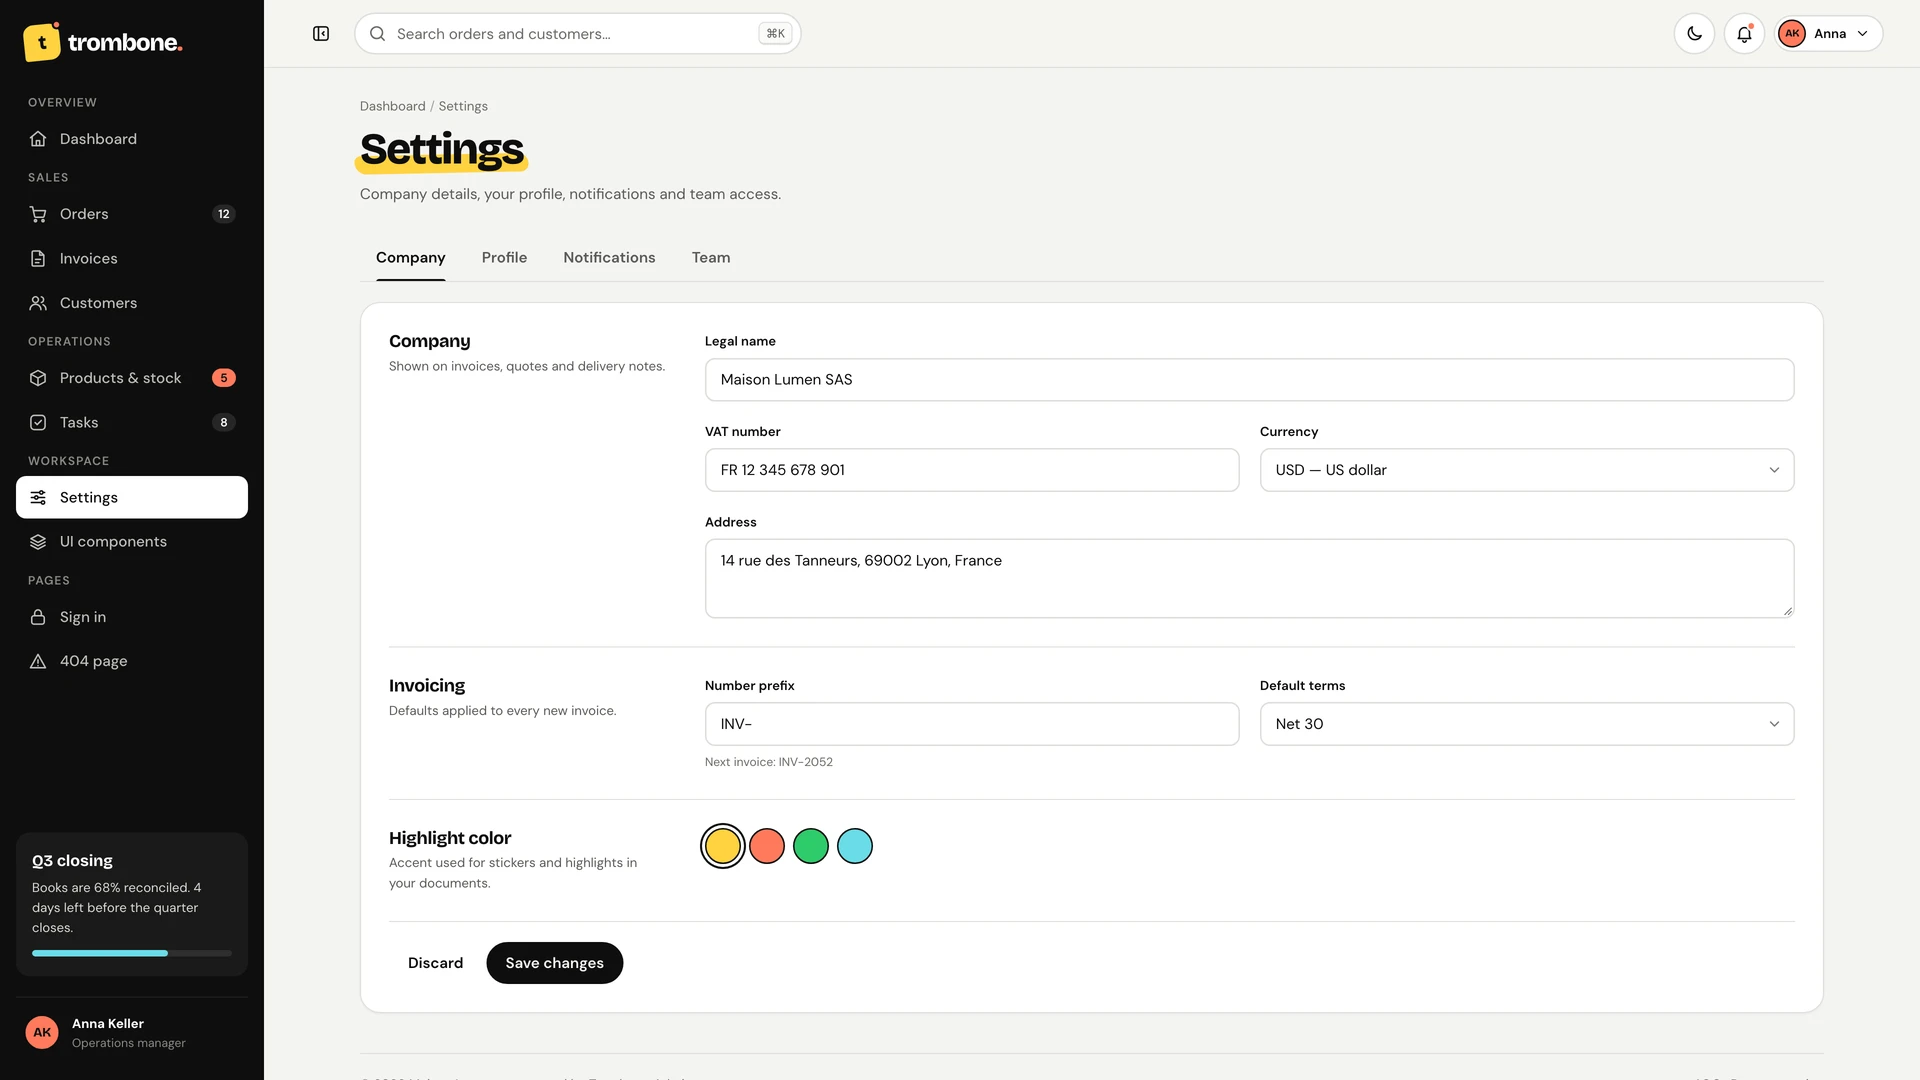Select the Company tab
1920x1080 pixels.
click(410, 258)
